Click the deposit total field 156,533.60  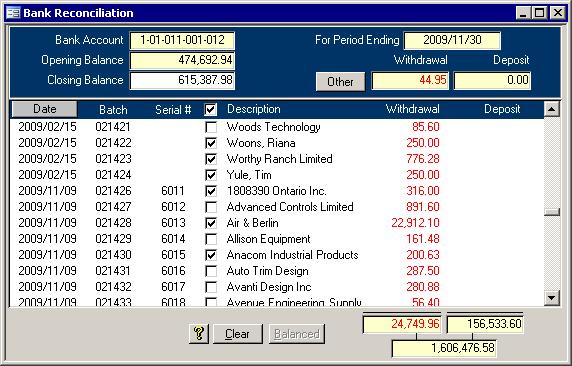tap(485, 324)
